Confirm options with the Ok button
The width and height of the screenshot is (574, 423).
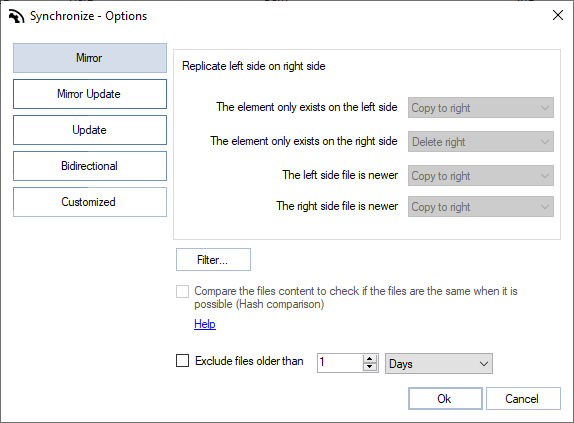click(445, 398)
